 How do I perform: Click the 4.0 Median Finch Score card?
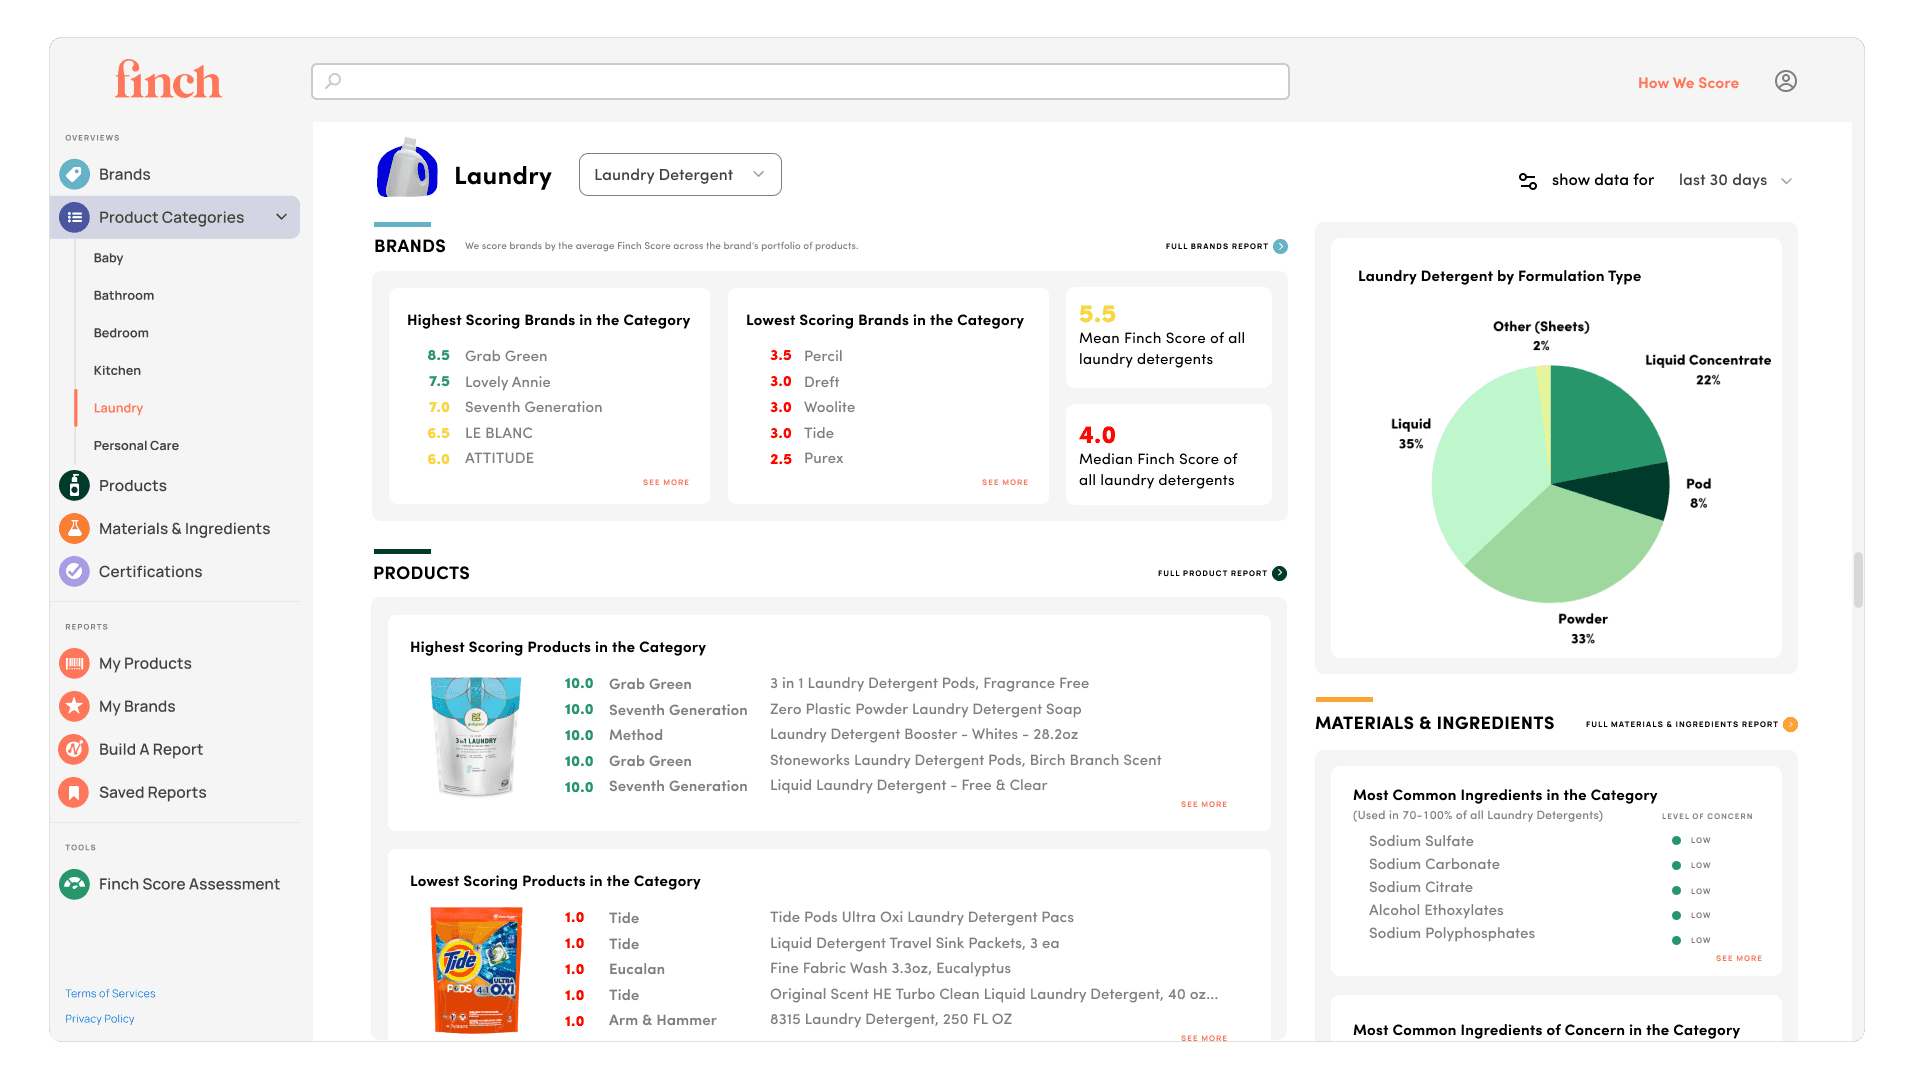coord(1169,455)
